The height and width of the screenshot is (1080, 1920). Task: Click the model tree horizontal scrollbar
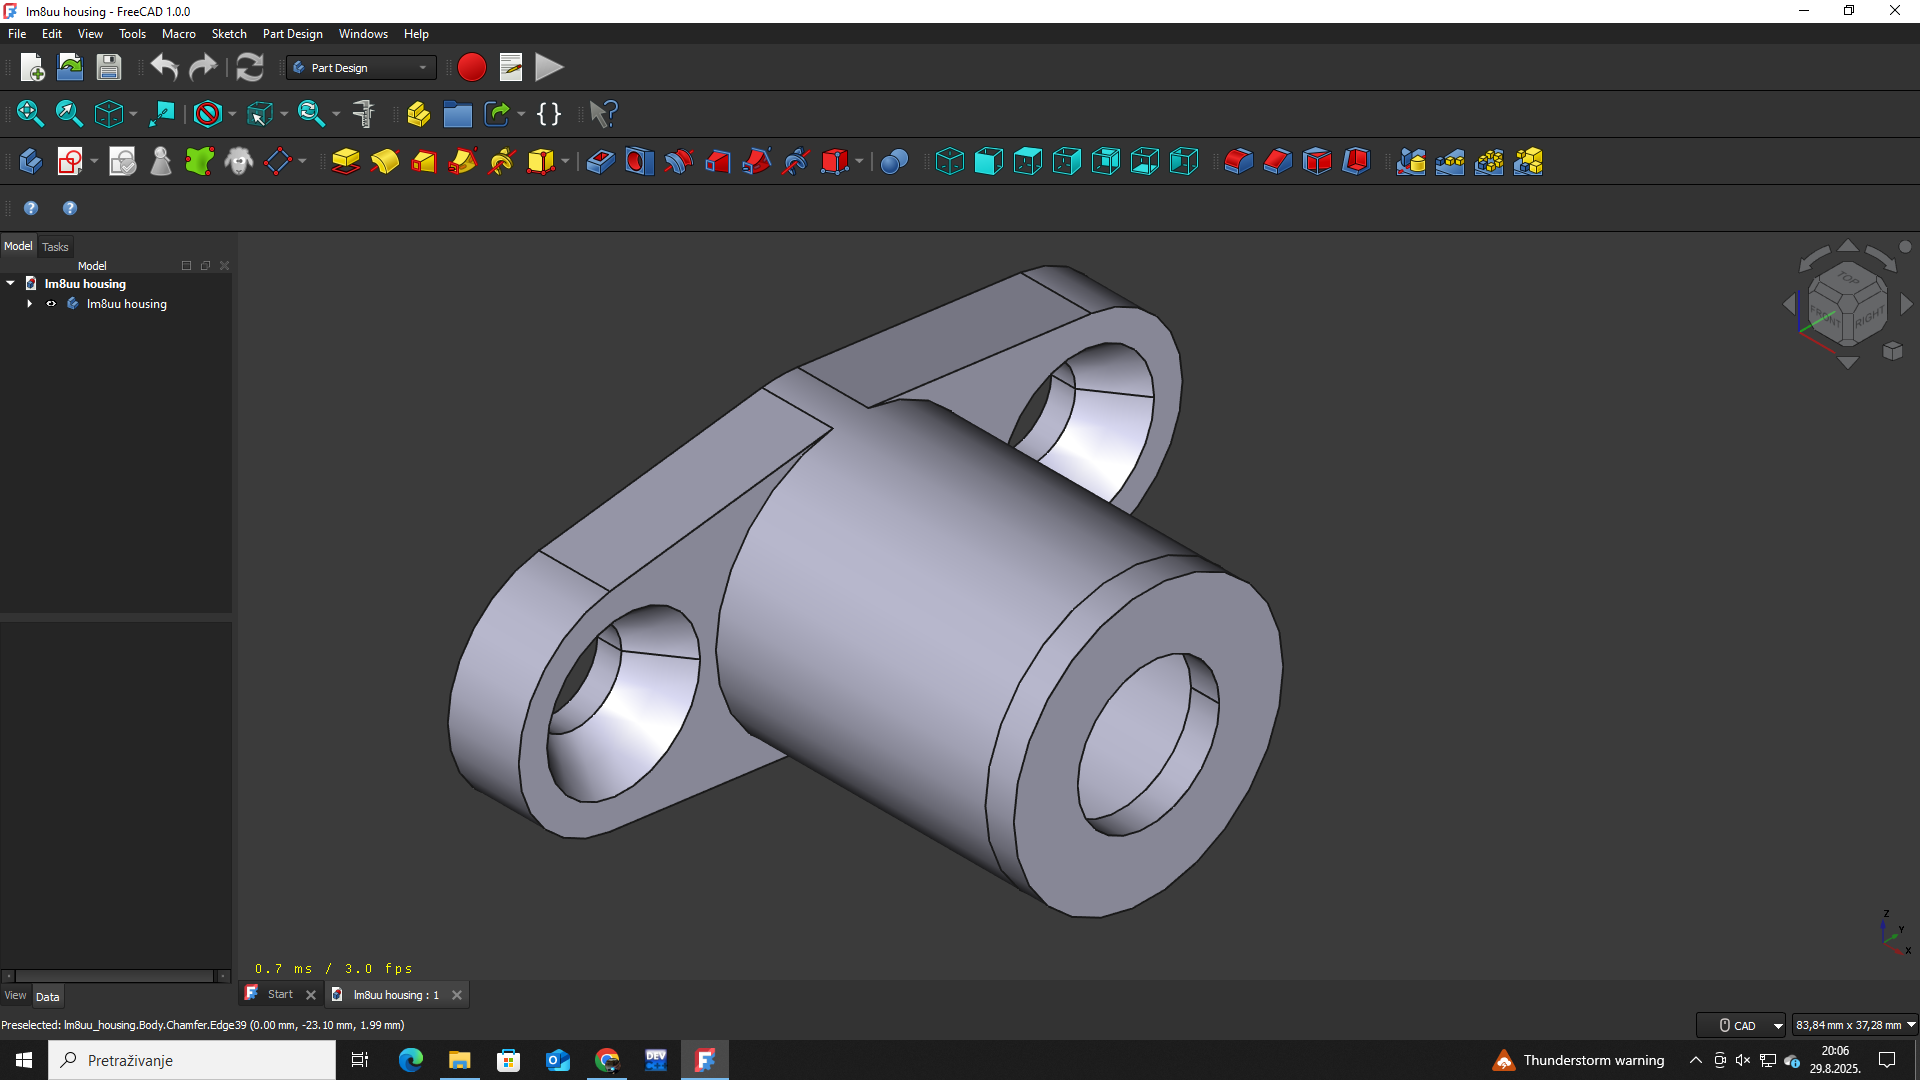pos(115,975)
